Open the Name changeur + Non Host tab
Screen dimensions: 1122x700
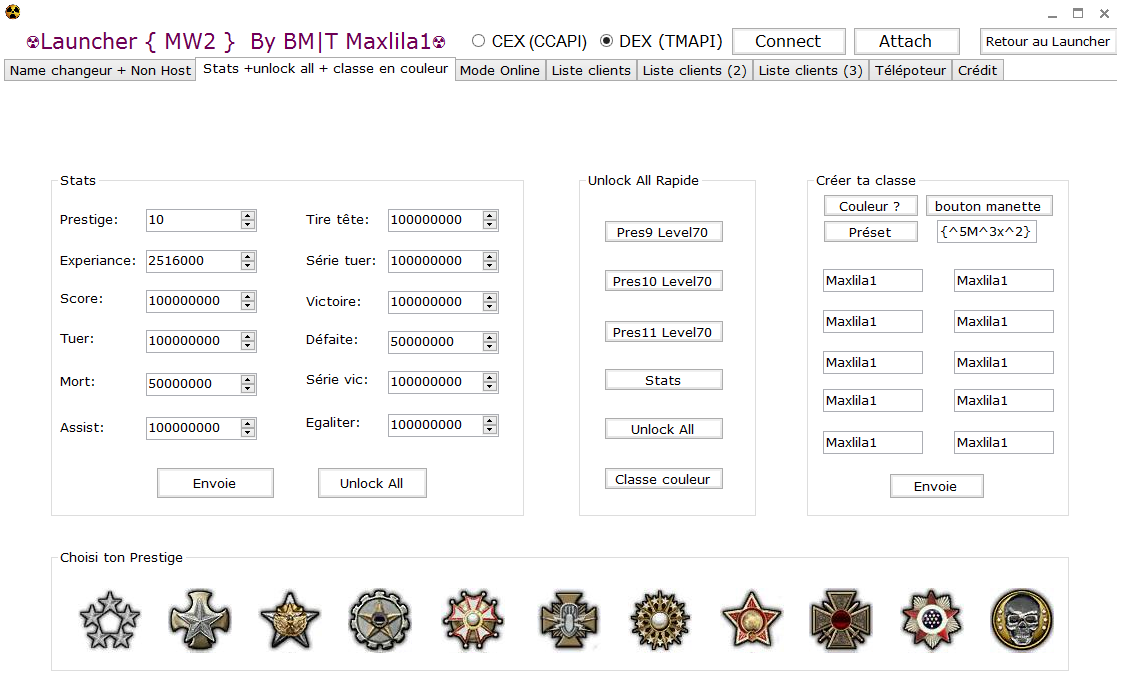pos(99,70)
